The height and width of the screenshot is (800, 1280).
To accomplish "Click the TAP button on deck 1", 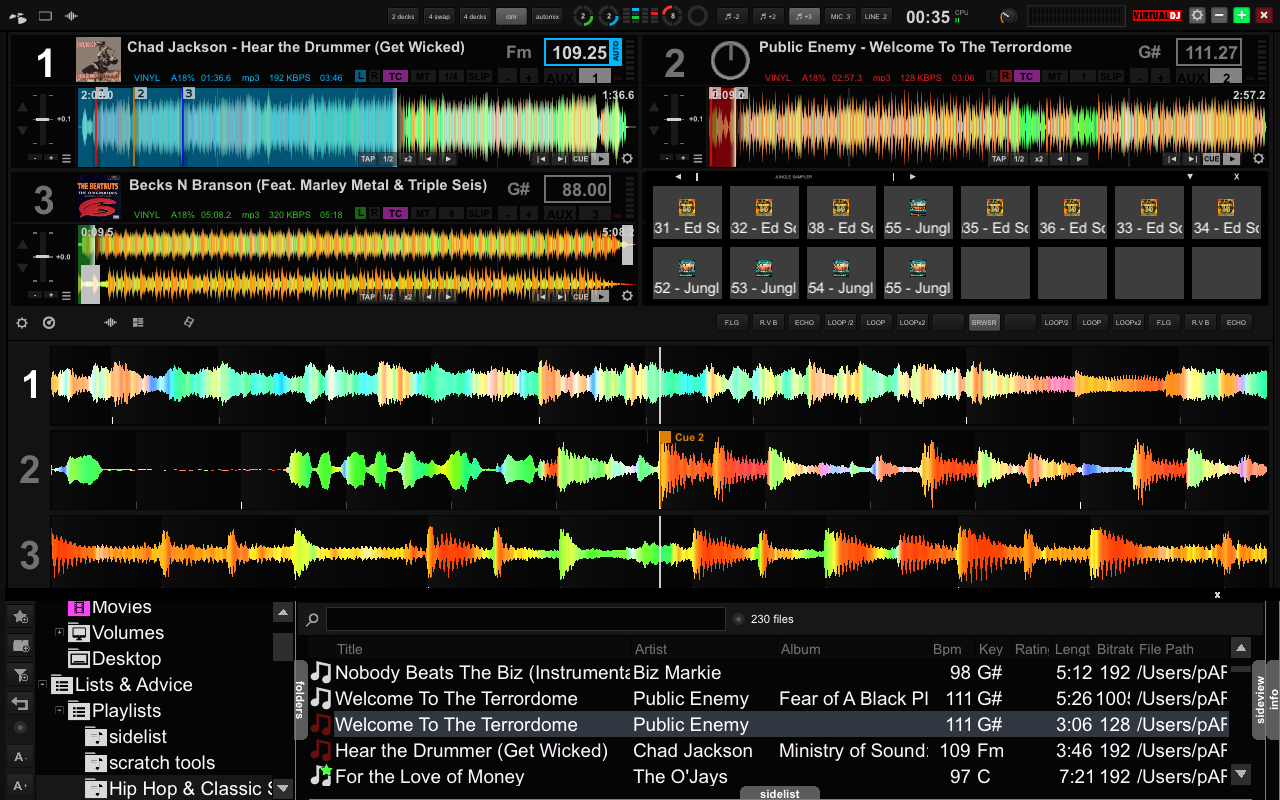I will [368, 159].
